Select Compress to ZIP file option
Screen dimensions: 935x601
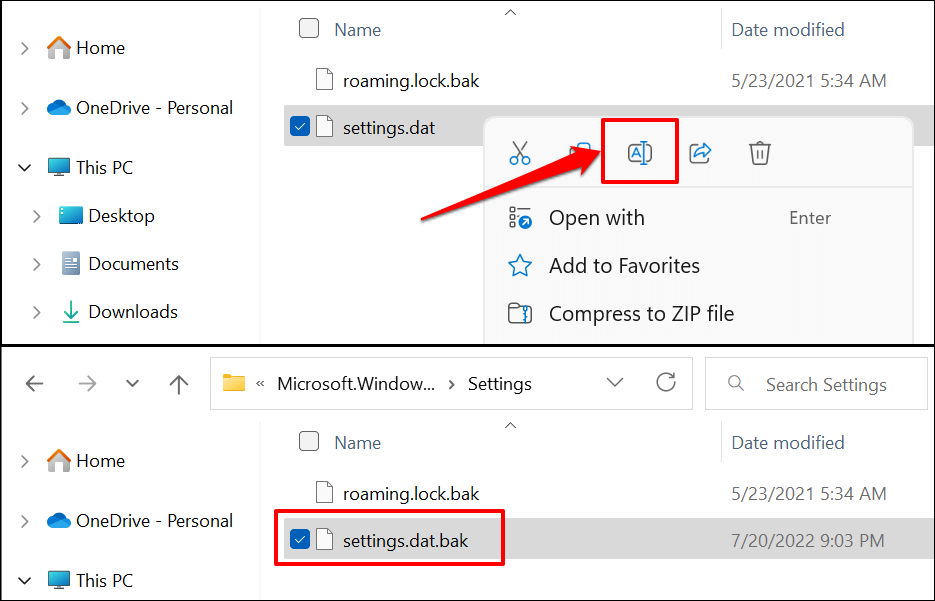pos(641,314)
